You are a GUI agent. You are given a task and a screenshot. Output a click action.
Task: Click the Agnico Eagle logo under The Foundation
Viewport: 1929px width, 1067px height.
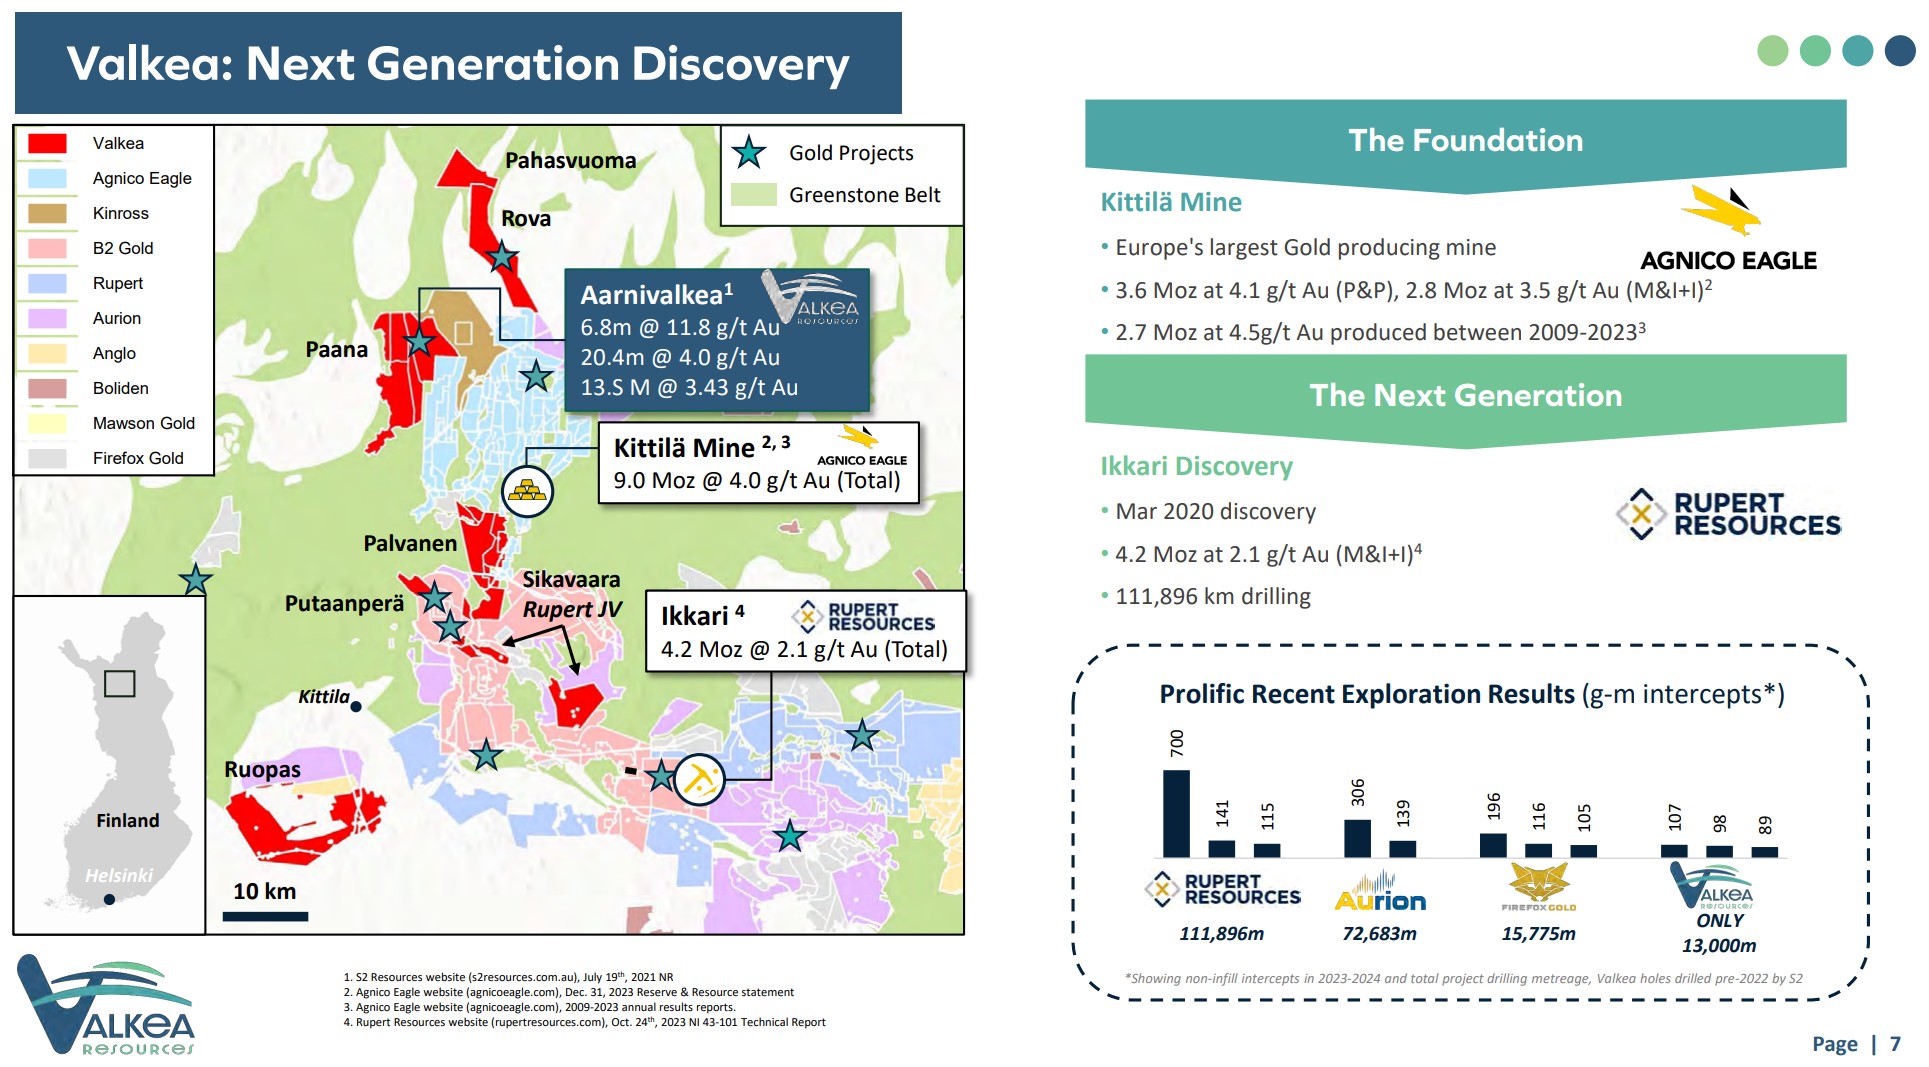point(1728,229)
